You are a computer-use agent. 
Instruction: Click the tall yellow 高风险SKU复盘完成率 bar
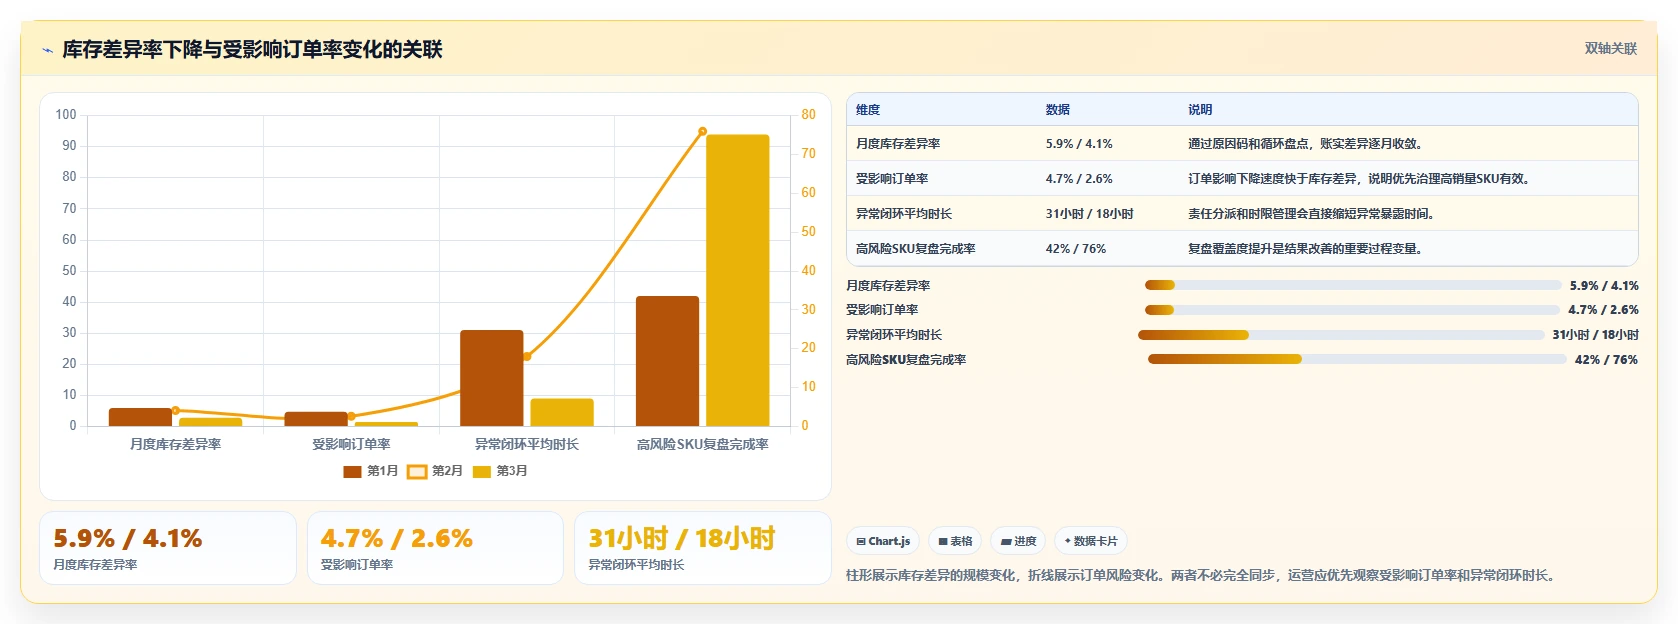pos(738,280)
